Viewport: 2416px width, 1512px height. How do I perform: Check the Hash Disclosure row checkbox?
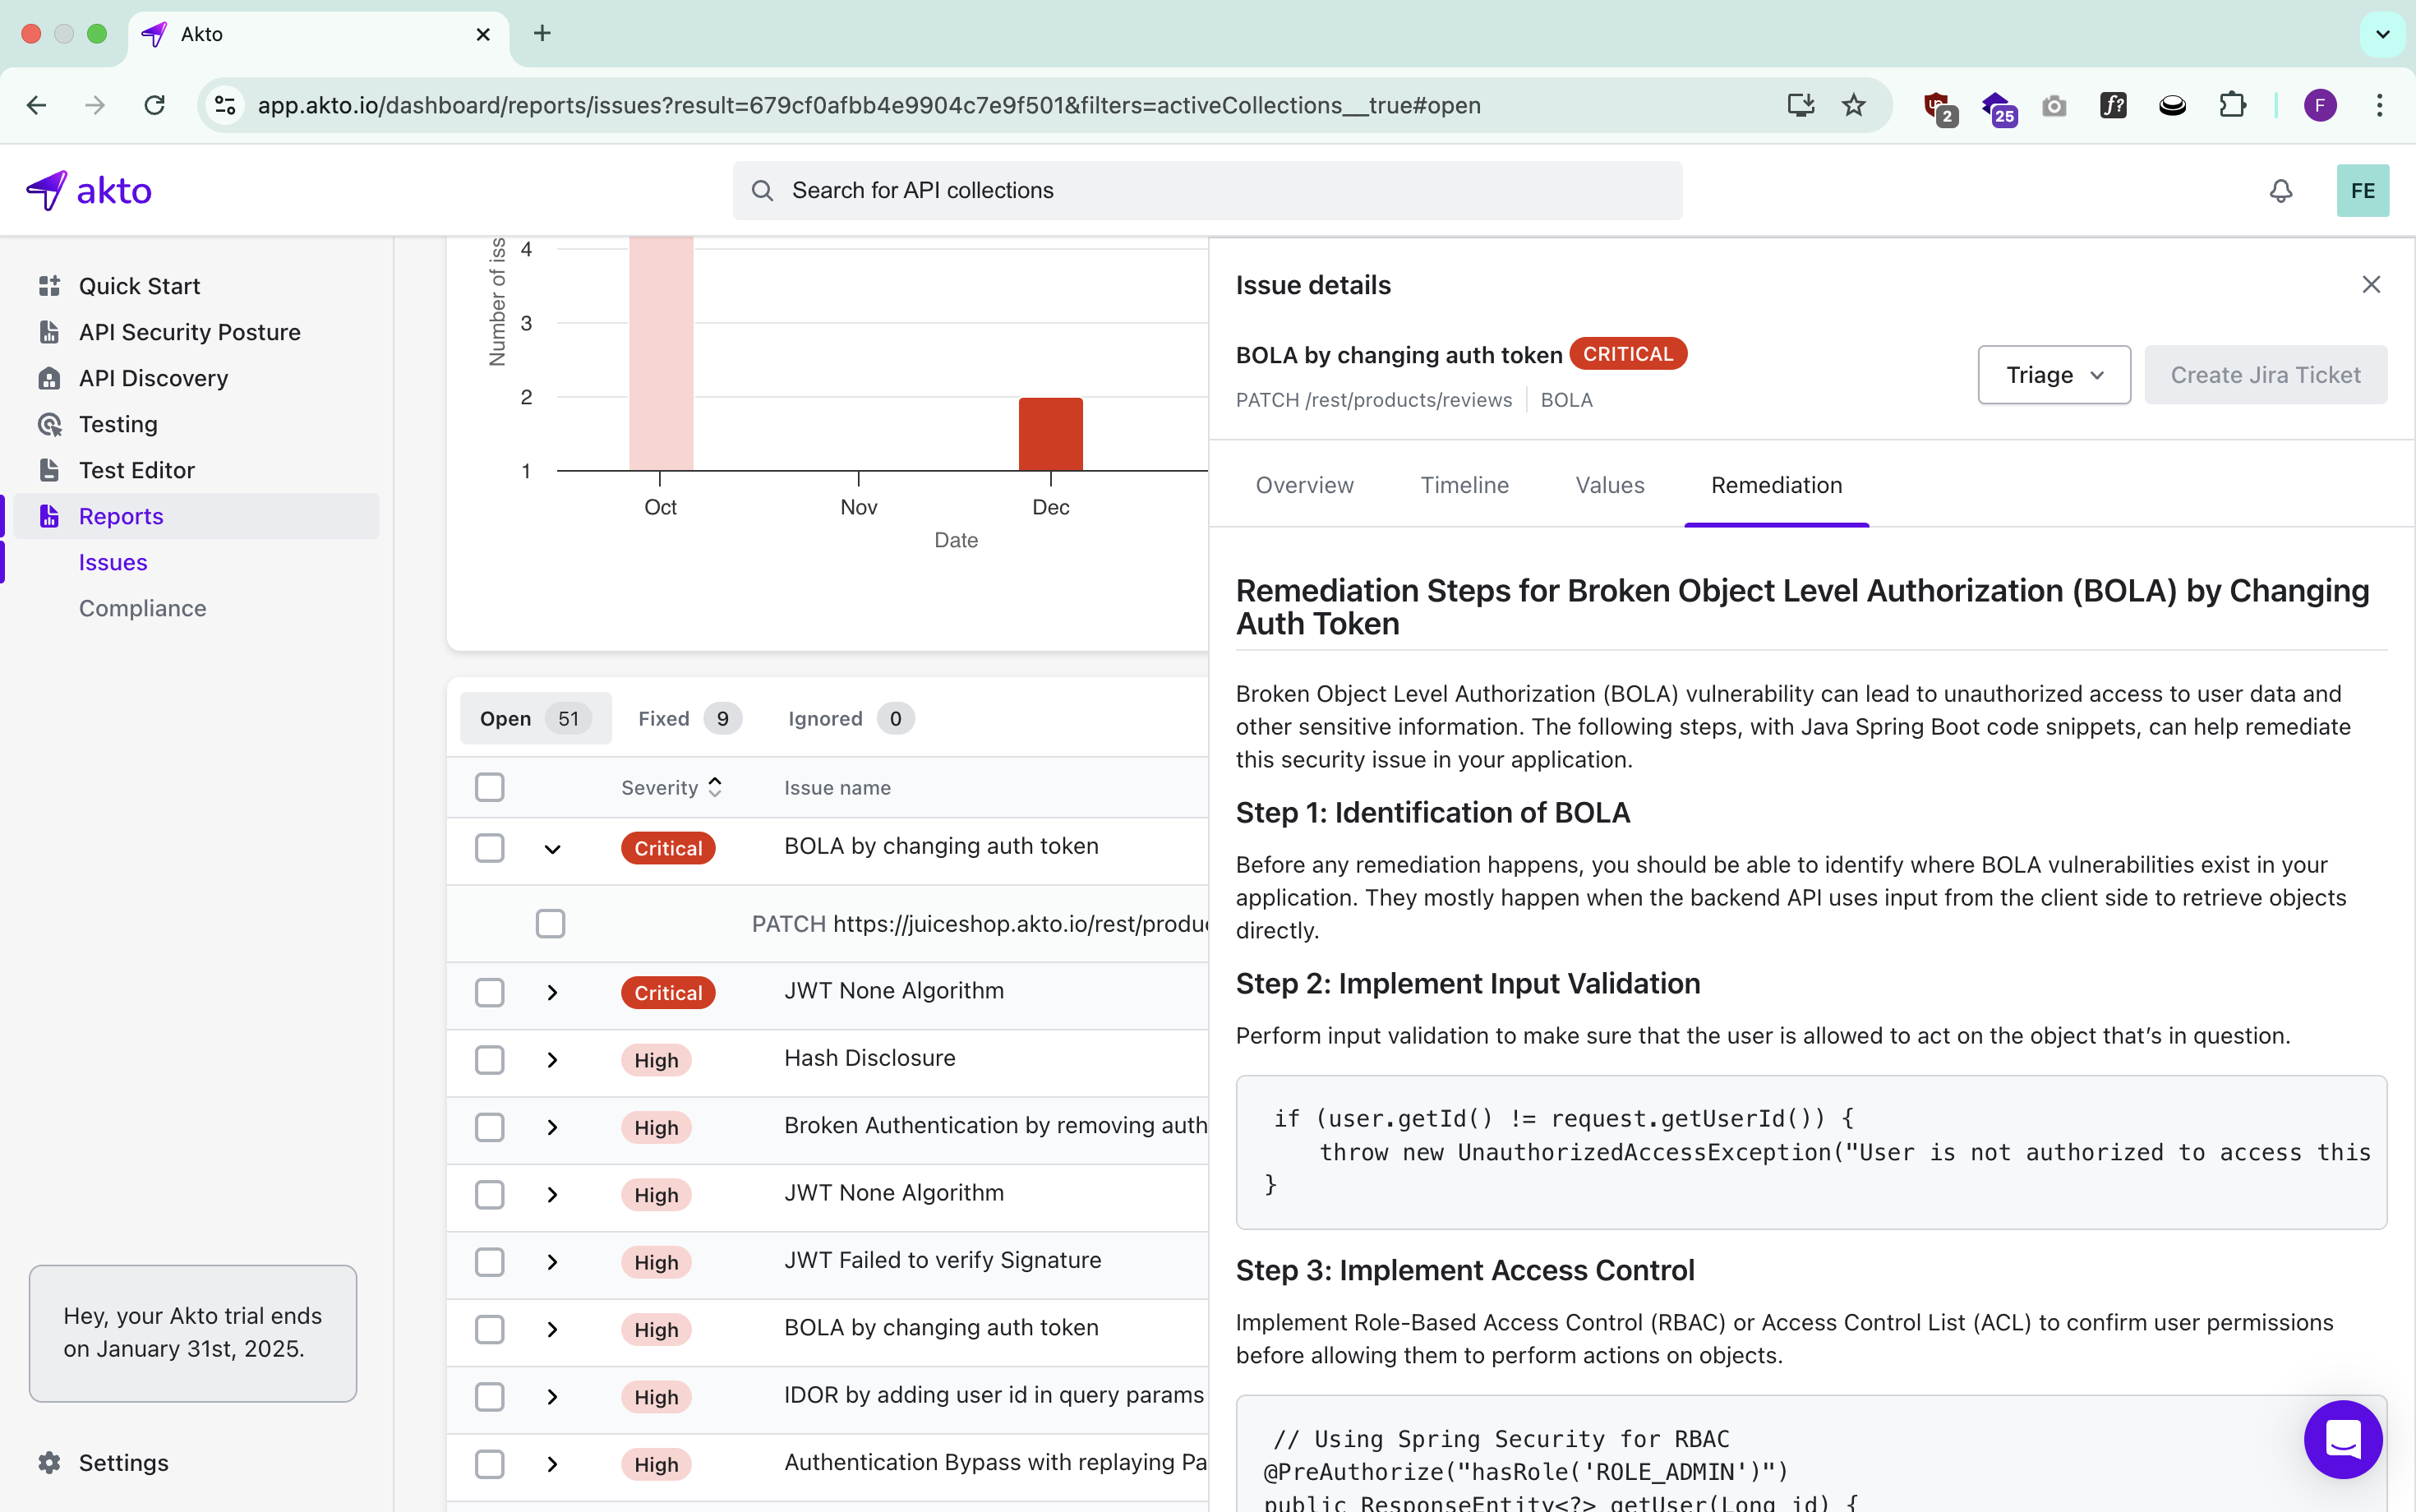click(x=489, y=1059)
